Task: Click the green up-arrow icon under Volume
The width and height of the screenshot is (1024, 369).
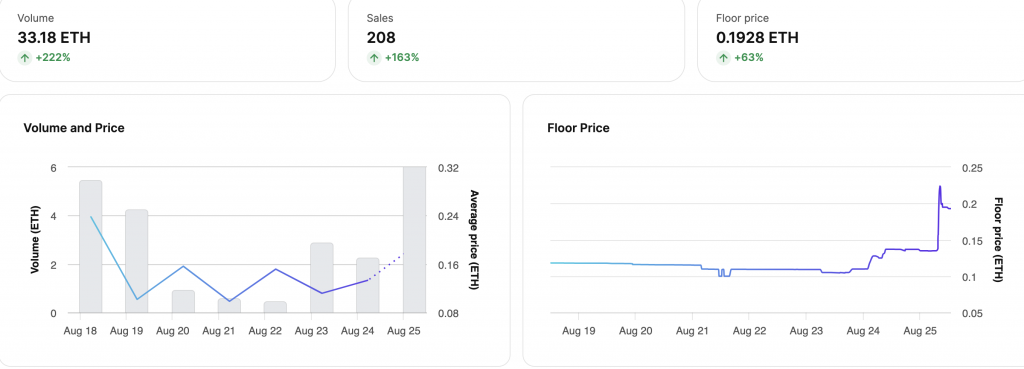Action: pyautogui.click(x=24, y=57)
